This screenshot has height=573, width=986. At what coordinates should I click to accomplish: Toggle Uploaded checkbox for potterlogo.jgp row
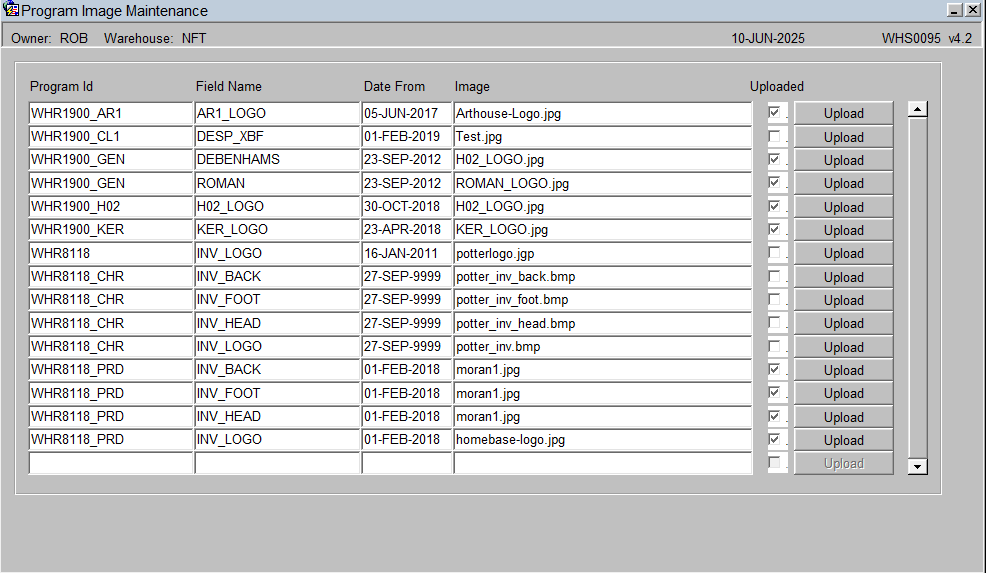click(x=774, y=253)
